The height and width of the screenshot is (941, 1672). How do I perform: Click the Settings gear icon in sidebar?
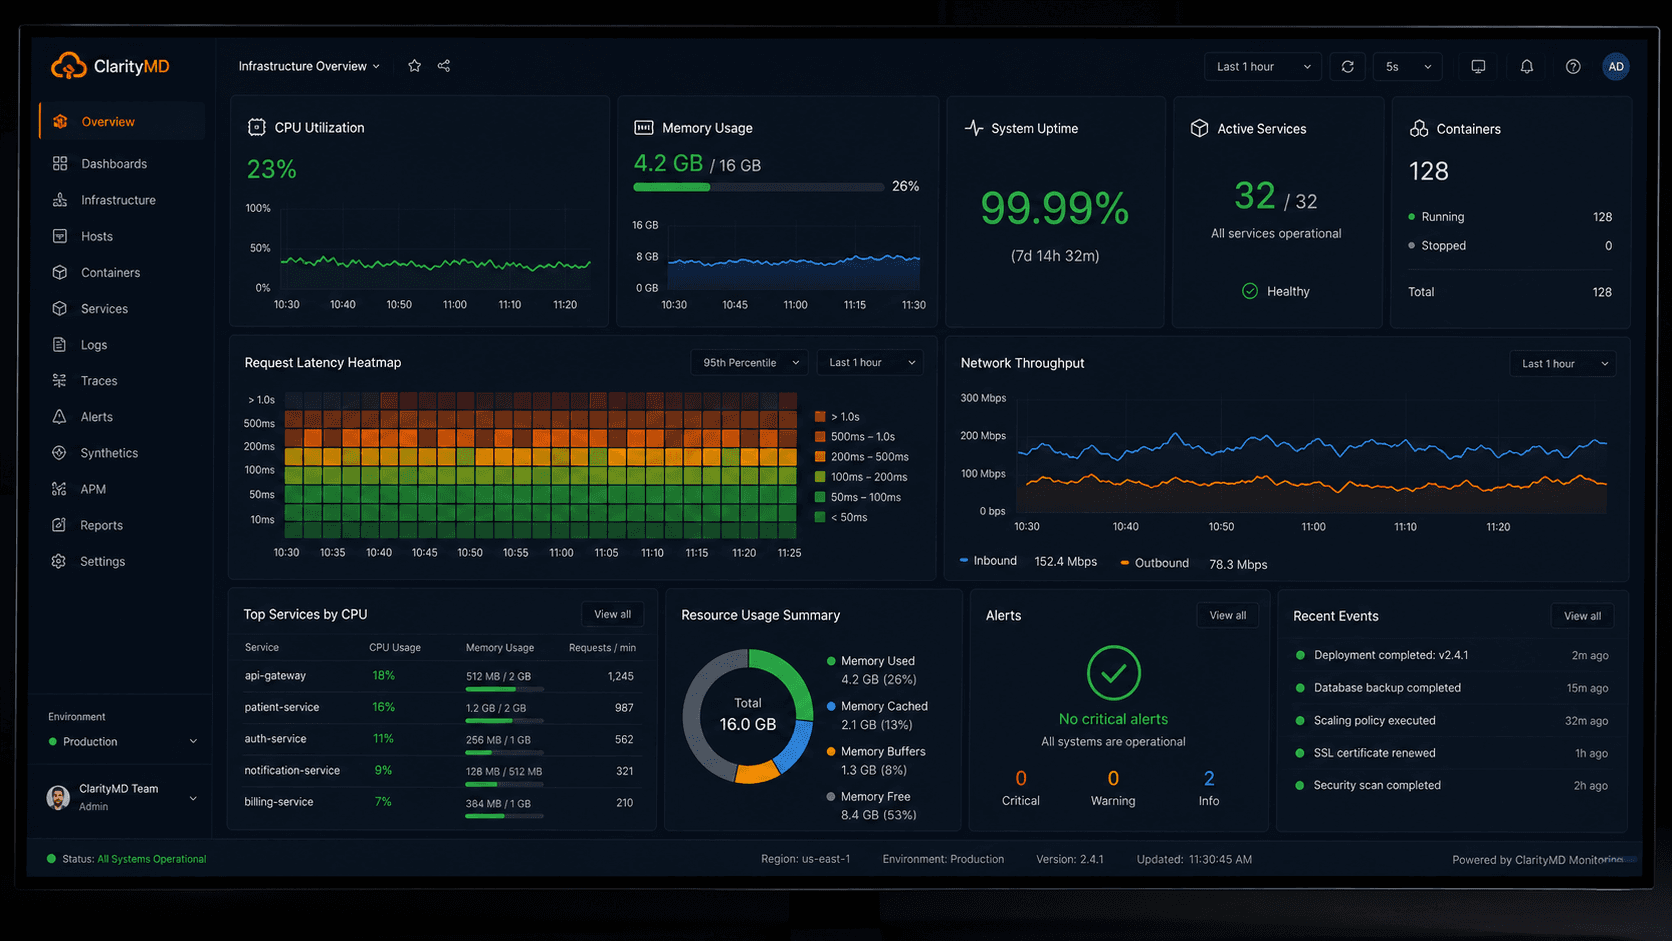60,561
